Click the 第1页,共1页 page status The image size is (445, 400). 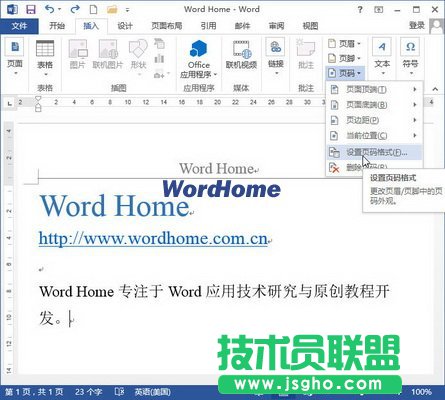pyautogui.click(x=34, y=392)
